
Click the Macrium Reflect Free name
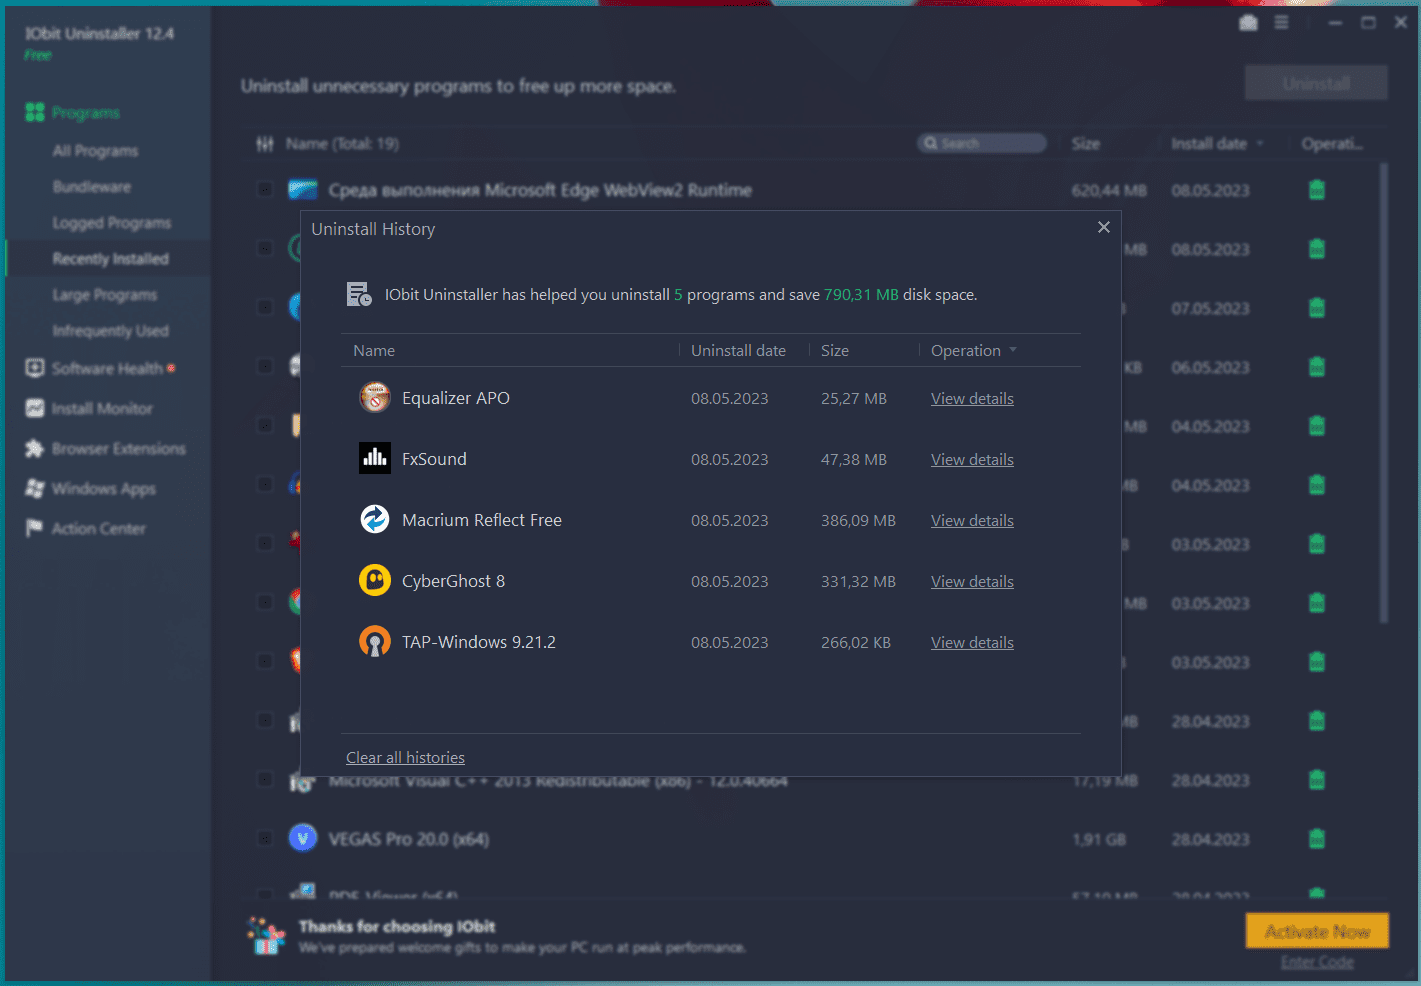pyautogui.click(x=482, y=520)
